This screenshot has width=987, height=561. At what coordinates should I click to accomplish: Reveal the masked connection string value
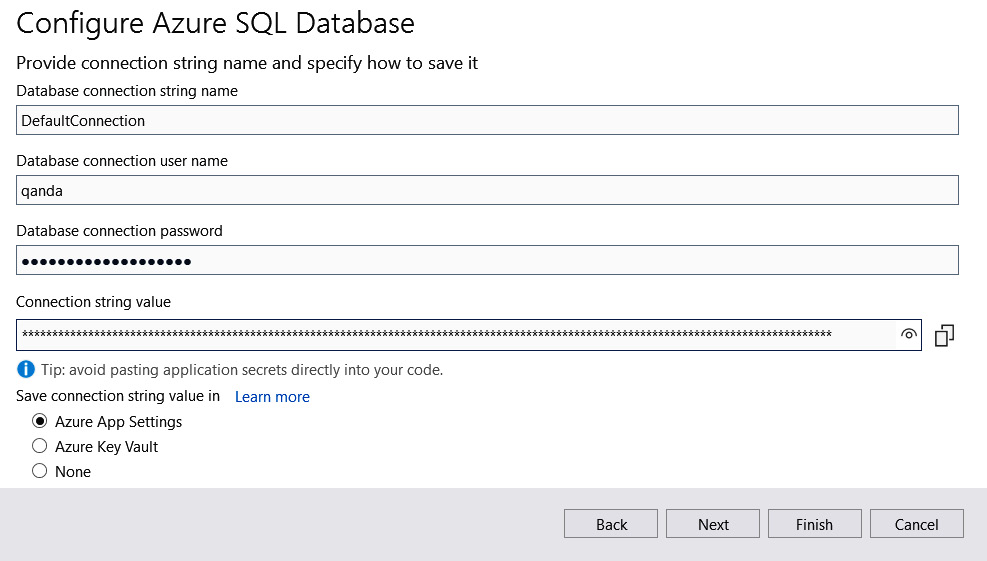(x=908, y=334)
